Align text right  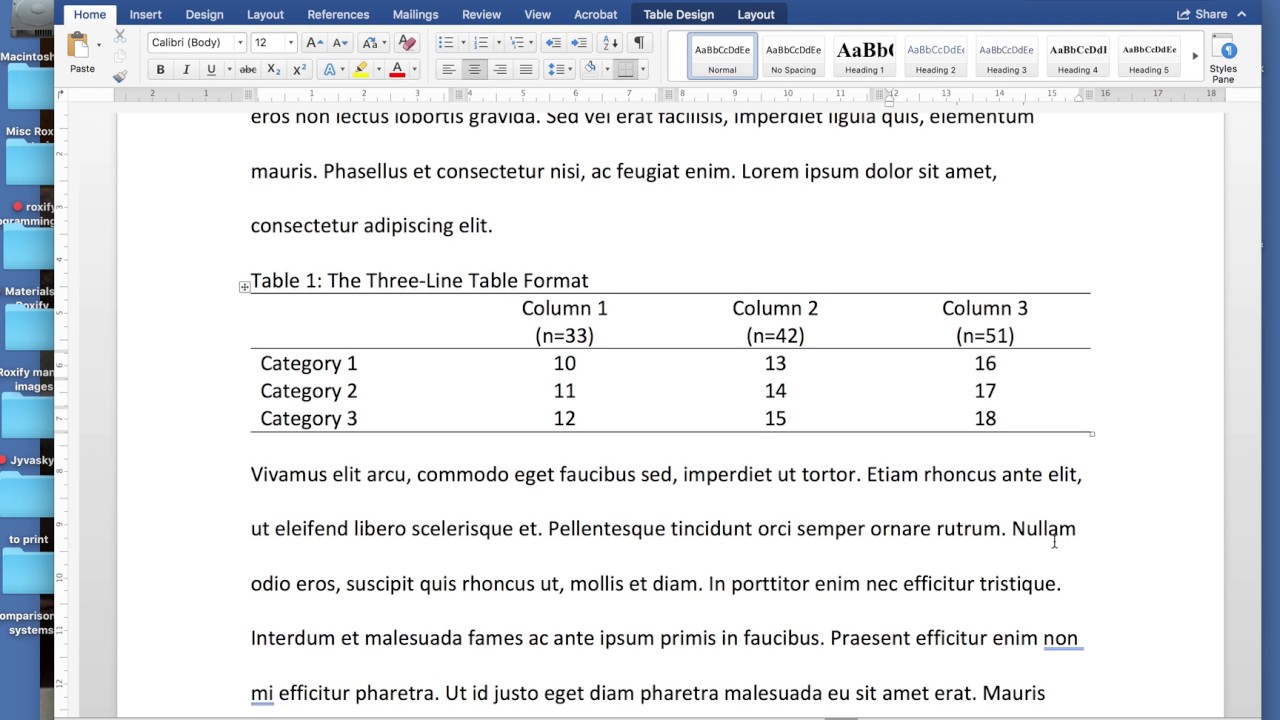coord(500,70)
